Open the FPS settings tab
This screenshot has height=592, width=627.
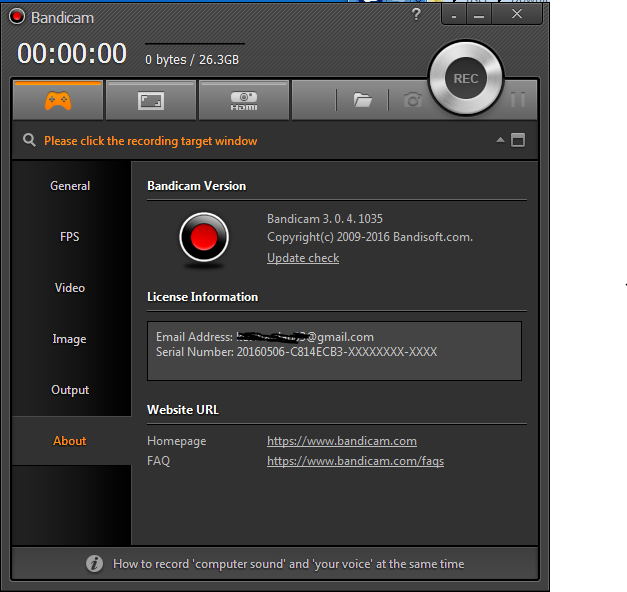tap(70, 237)
